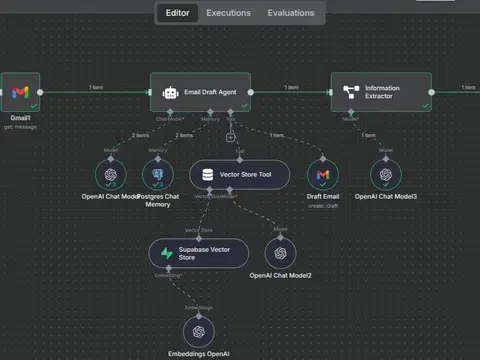The height and width of the screenshot is (360, 480).
Task: Click the Chat Model diamond on Email Draft Agent
Action: coord(170,112)
